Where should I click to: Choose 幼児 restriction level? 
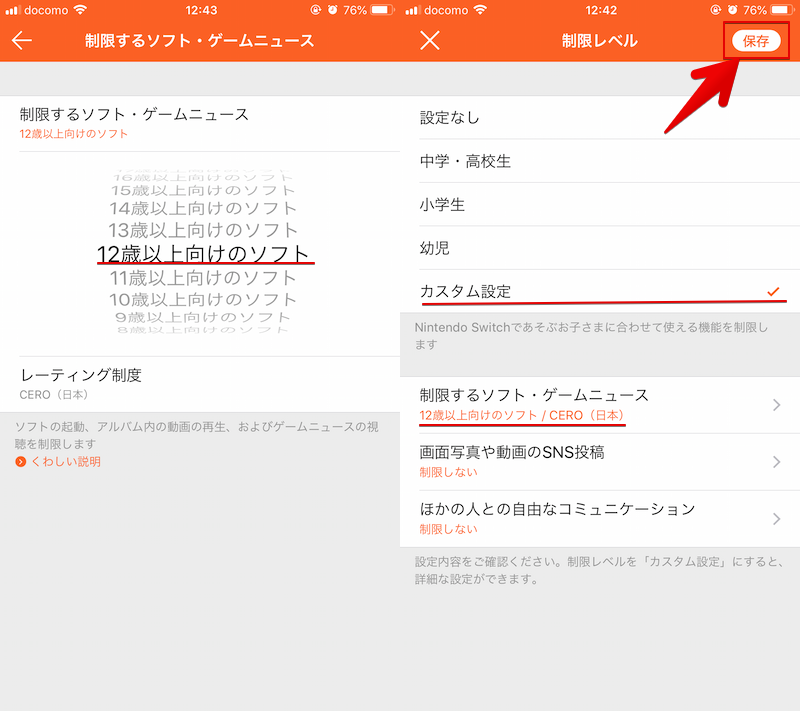coord(435,248)
